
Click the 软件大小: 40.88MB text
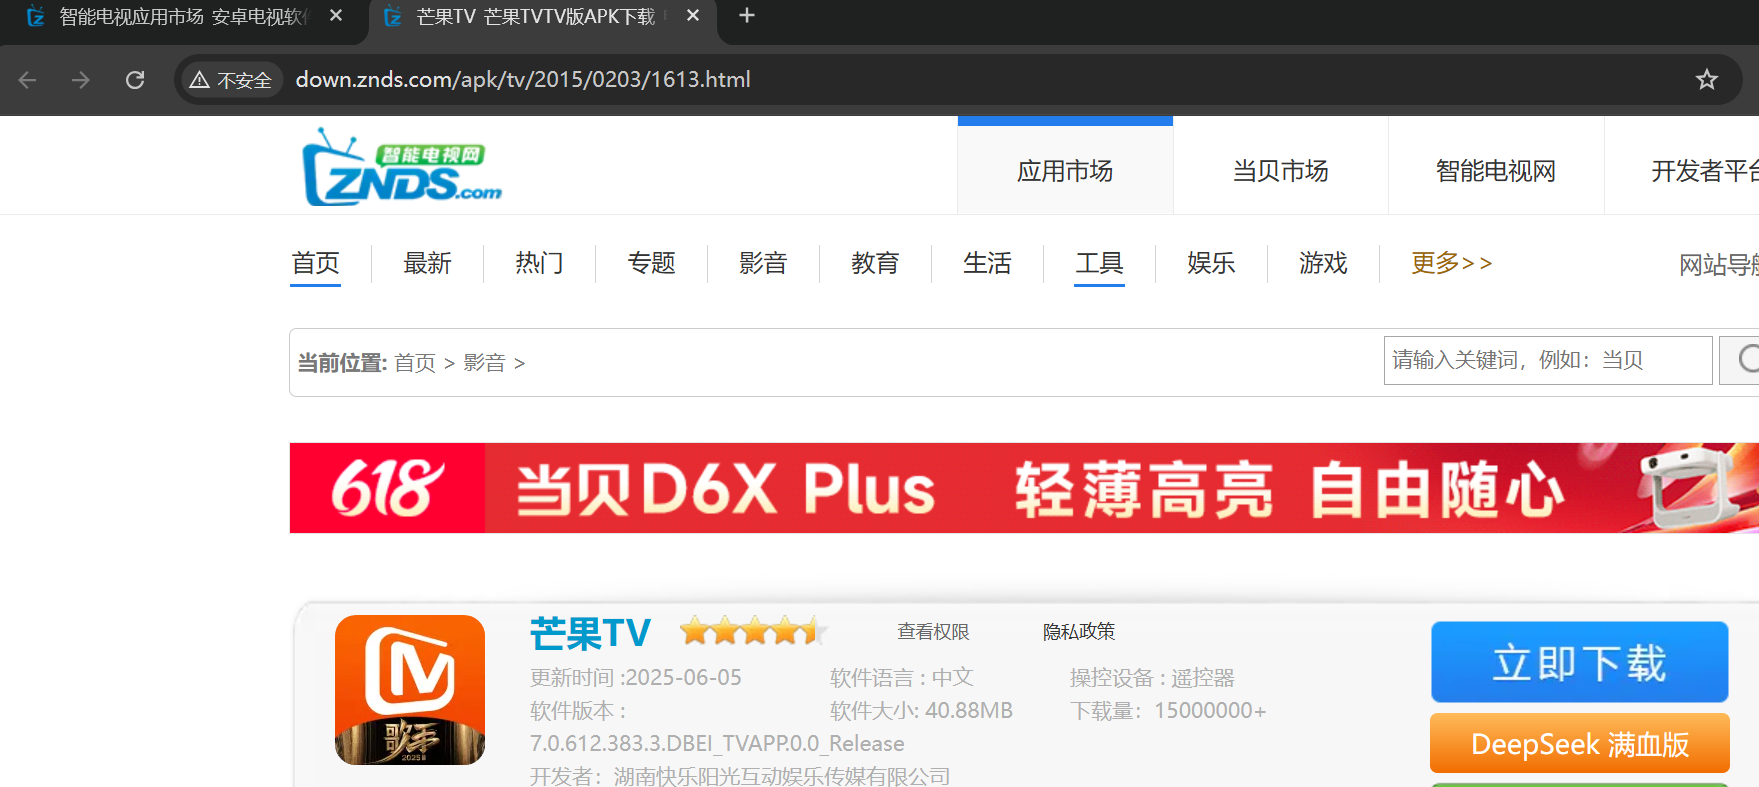(x=921, y=711)
